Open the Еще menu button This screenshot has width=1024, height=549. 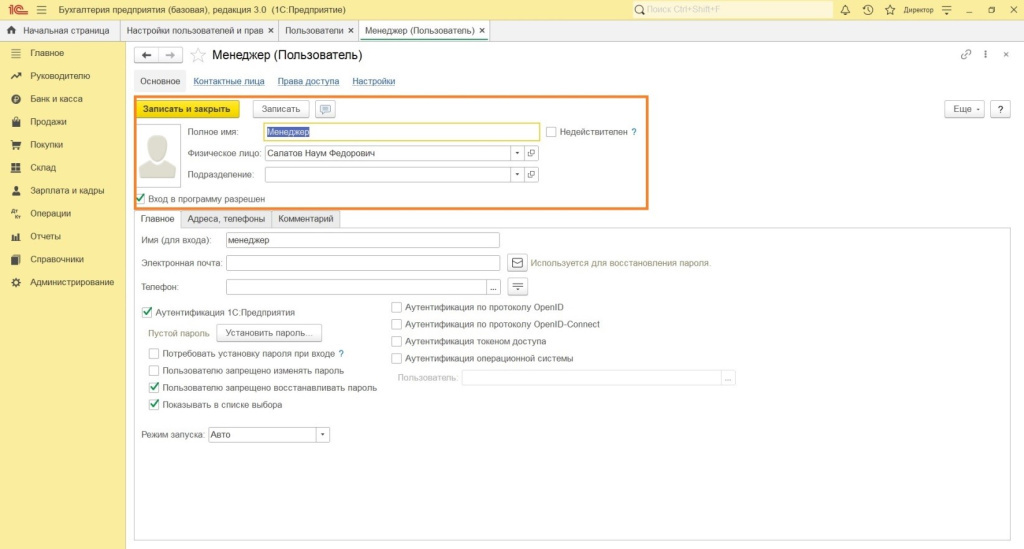tap(964, 109)
